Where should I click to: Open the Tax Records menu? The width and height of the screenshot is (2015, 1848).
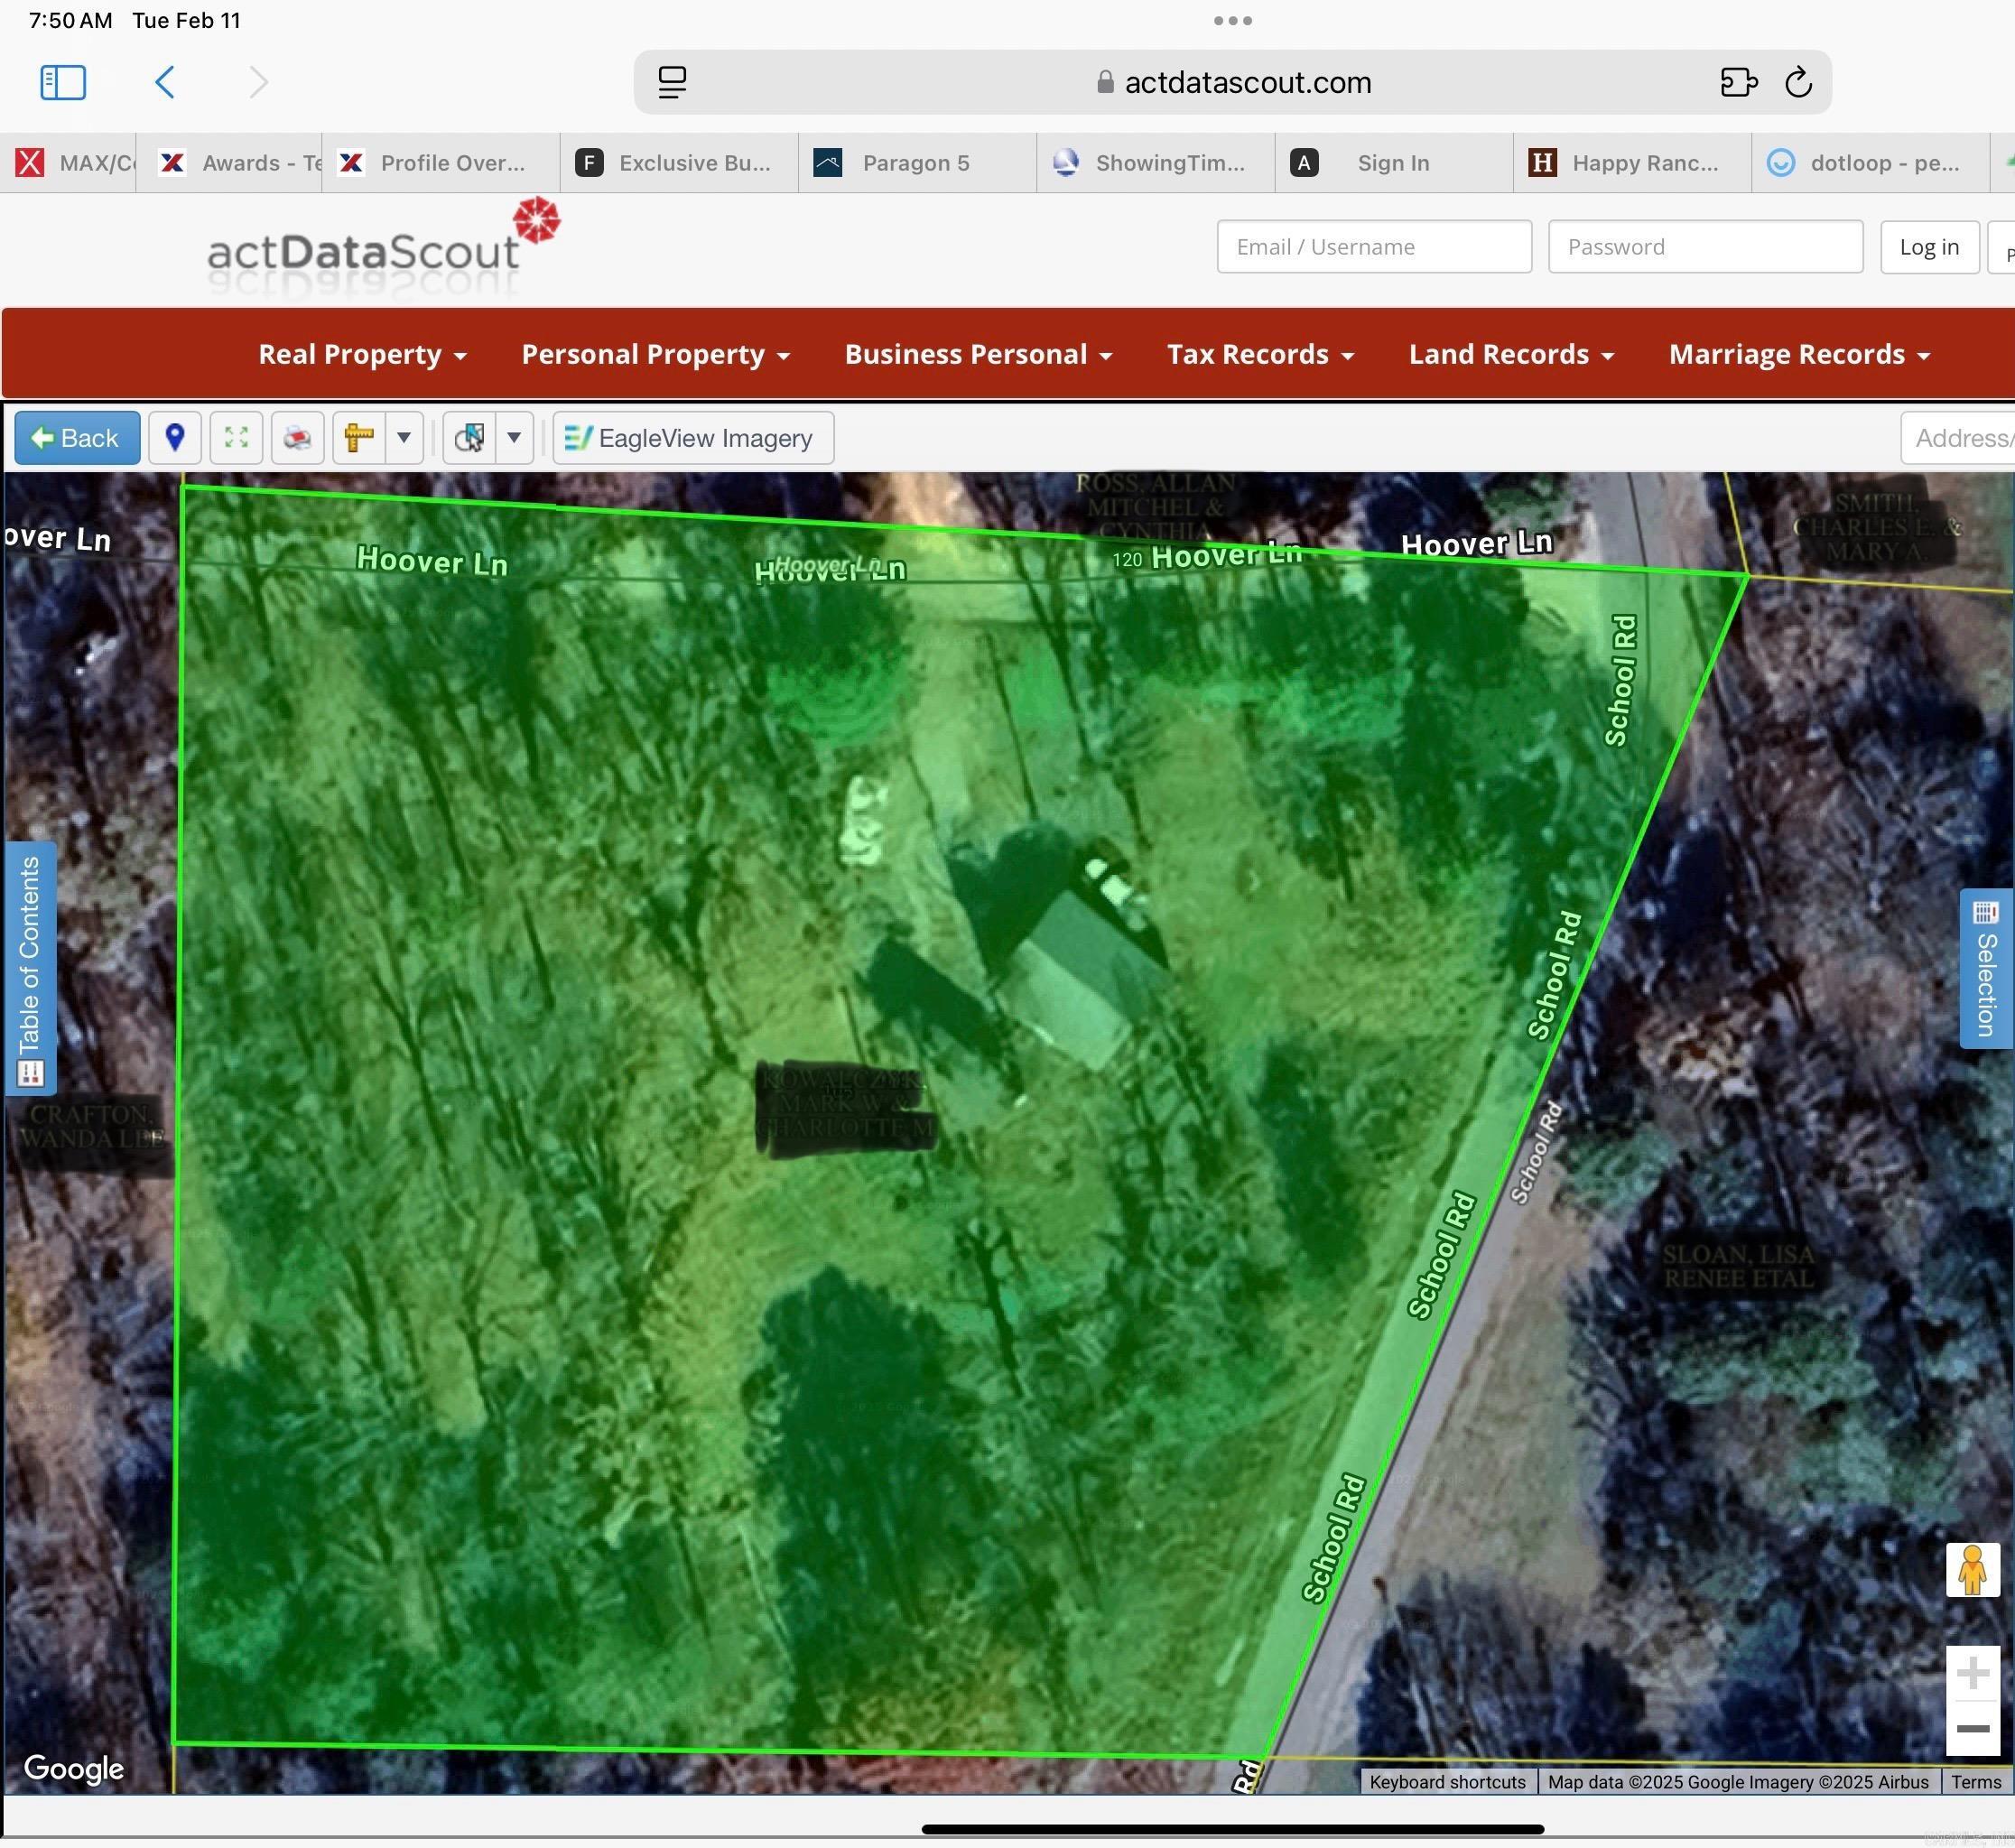(1260, 355)
